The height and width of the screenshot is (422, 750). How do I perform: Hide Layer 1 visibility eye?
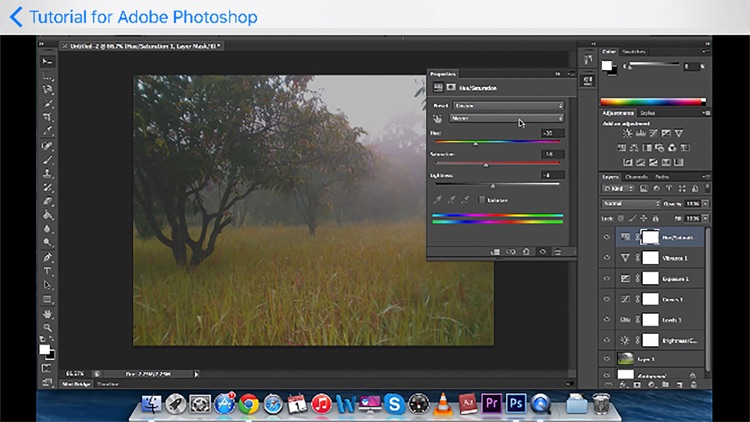click(607, 358)
